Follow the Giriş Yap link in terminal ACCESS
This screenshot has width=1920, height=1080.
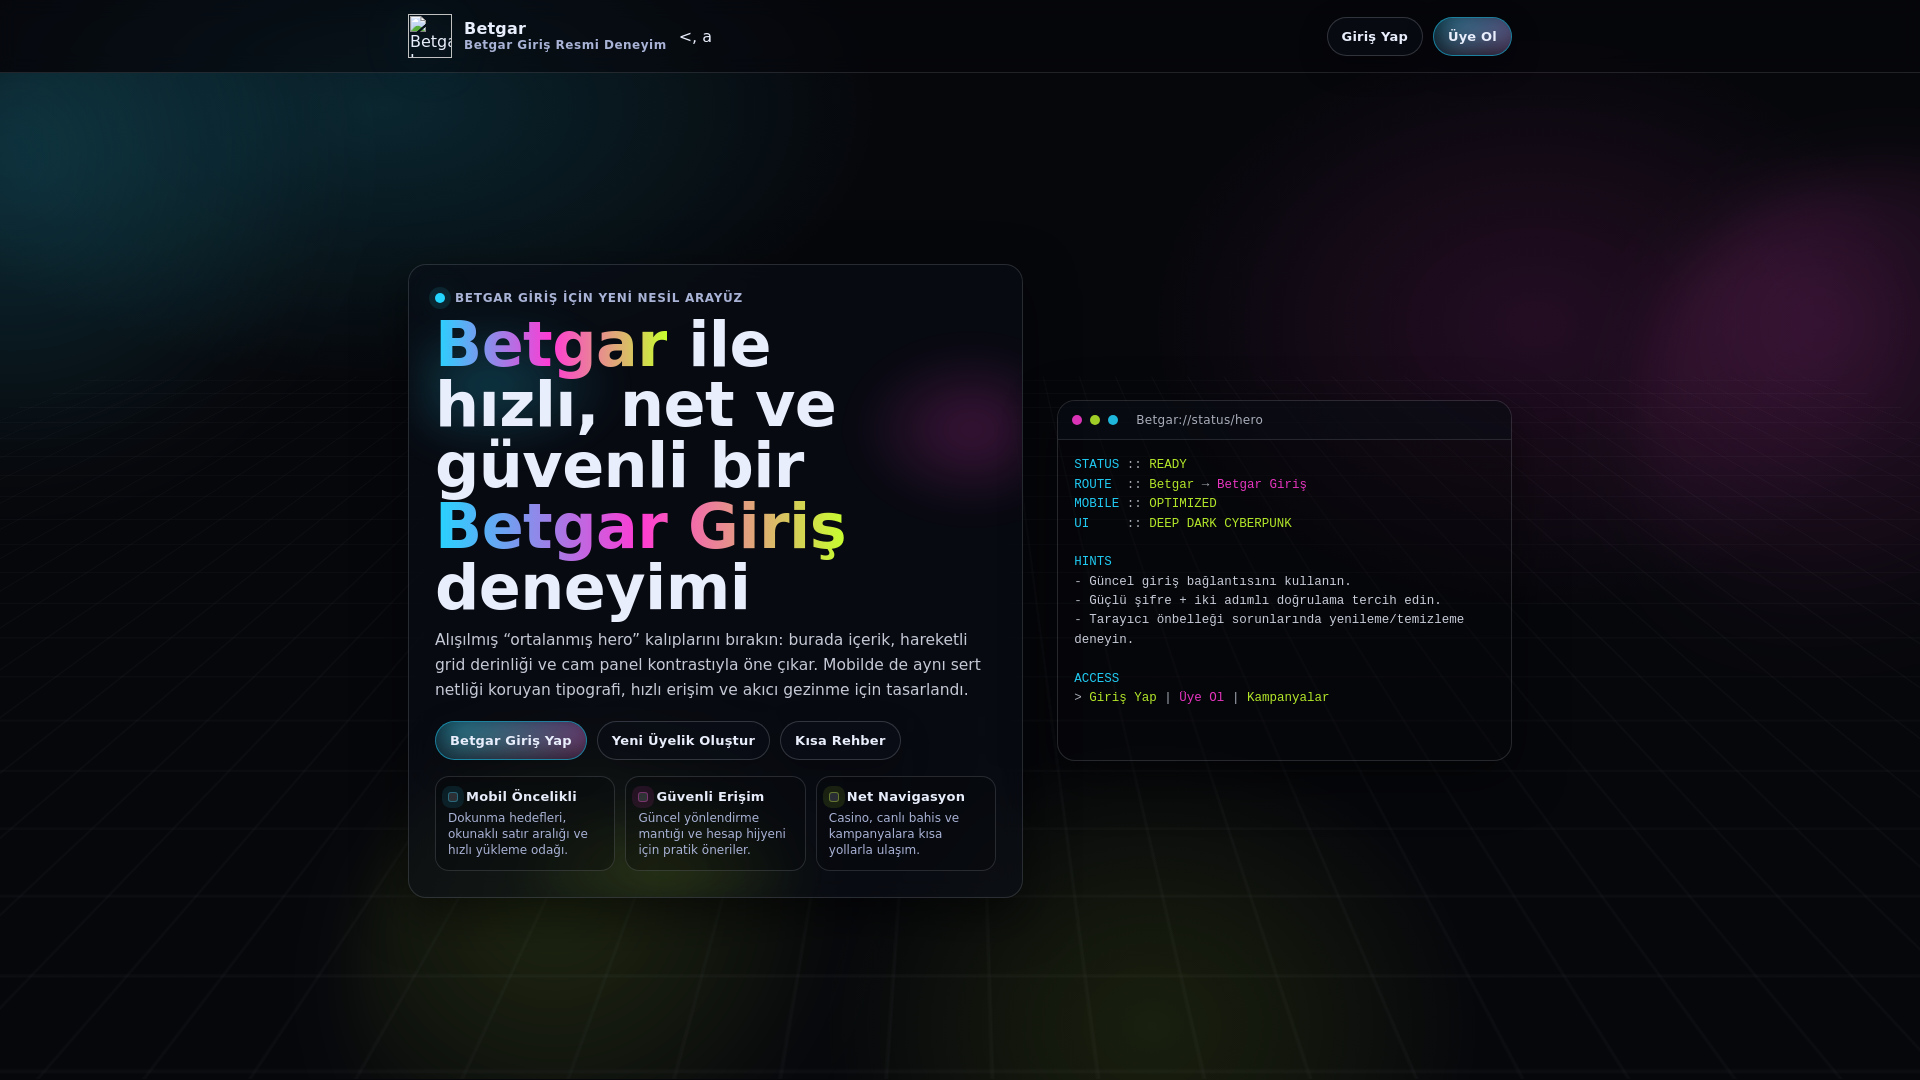(x=1122, y=698)
